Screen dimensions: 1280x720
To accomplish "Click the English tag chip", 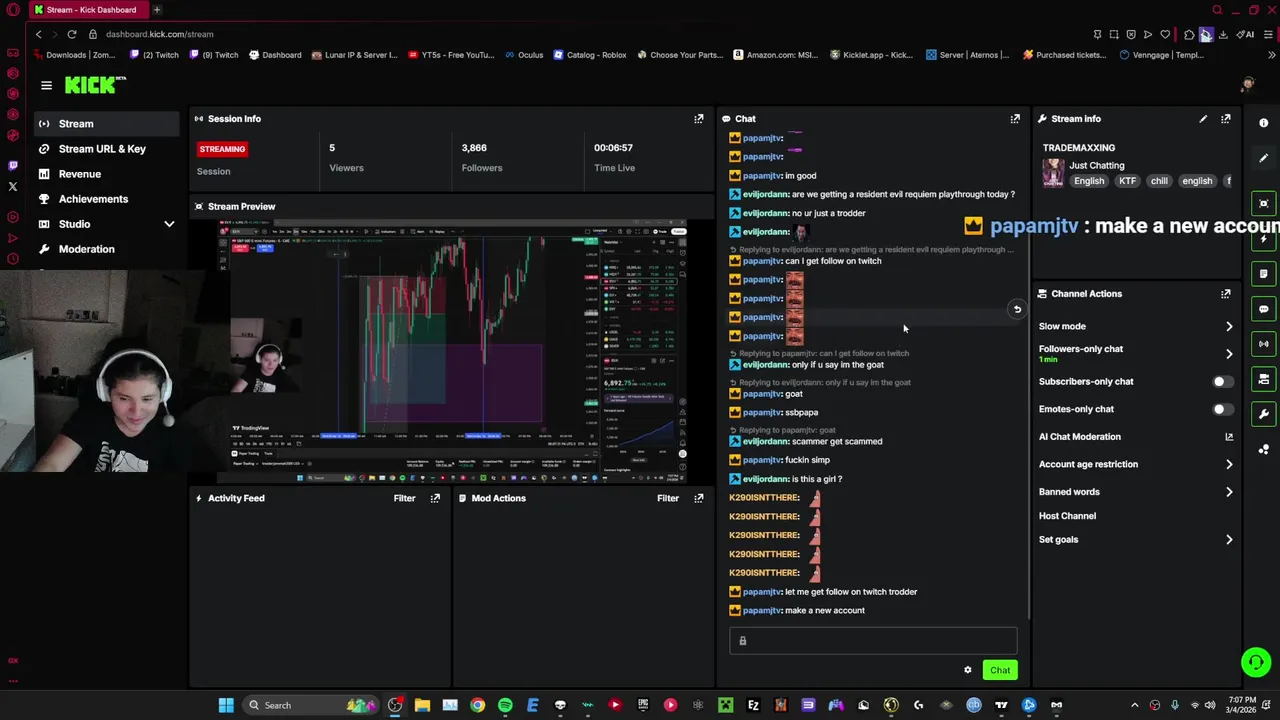I will 1089,181.
